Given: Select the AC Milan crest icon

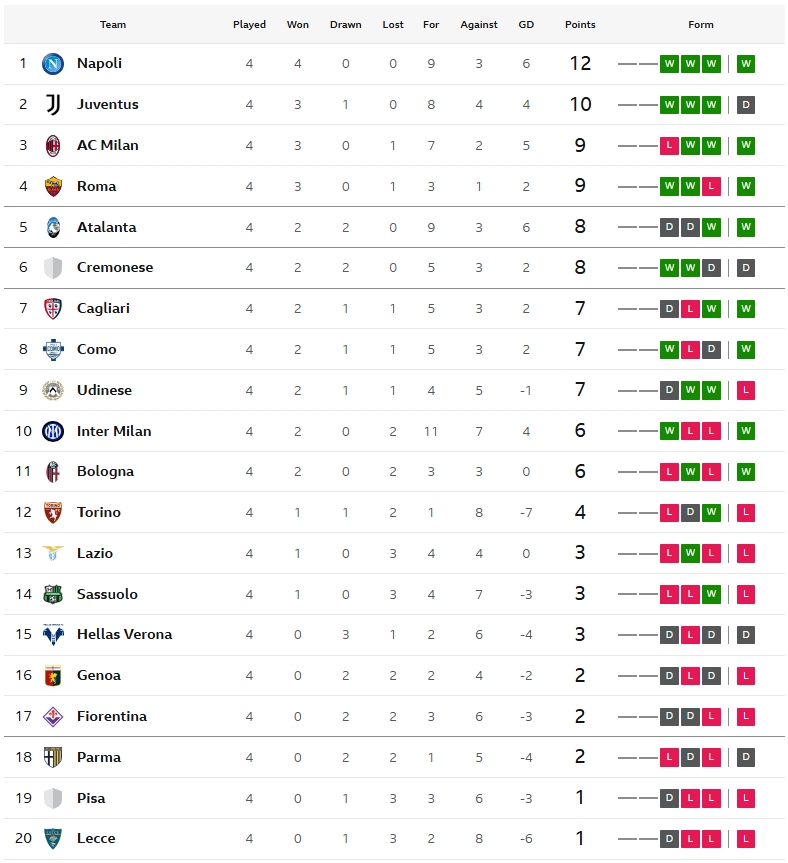Looking at the screenshot, I should [53, 145].
